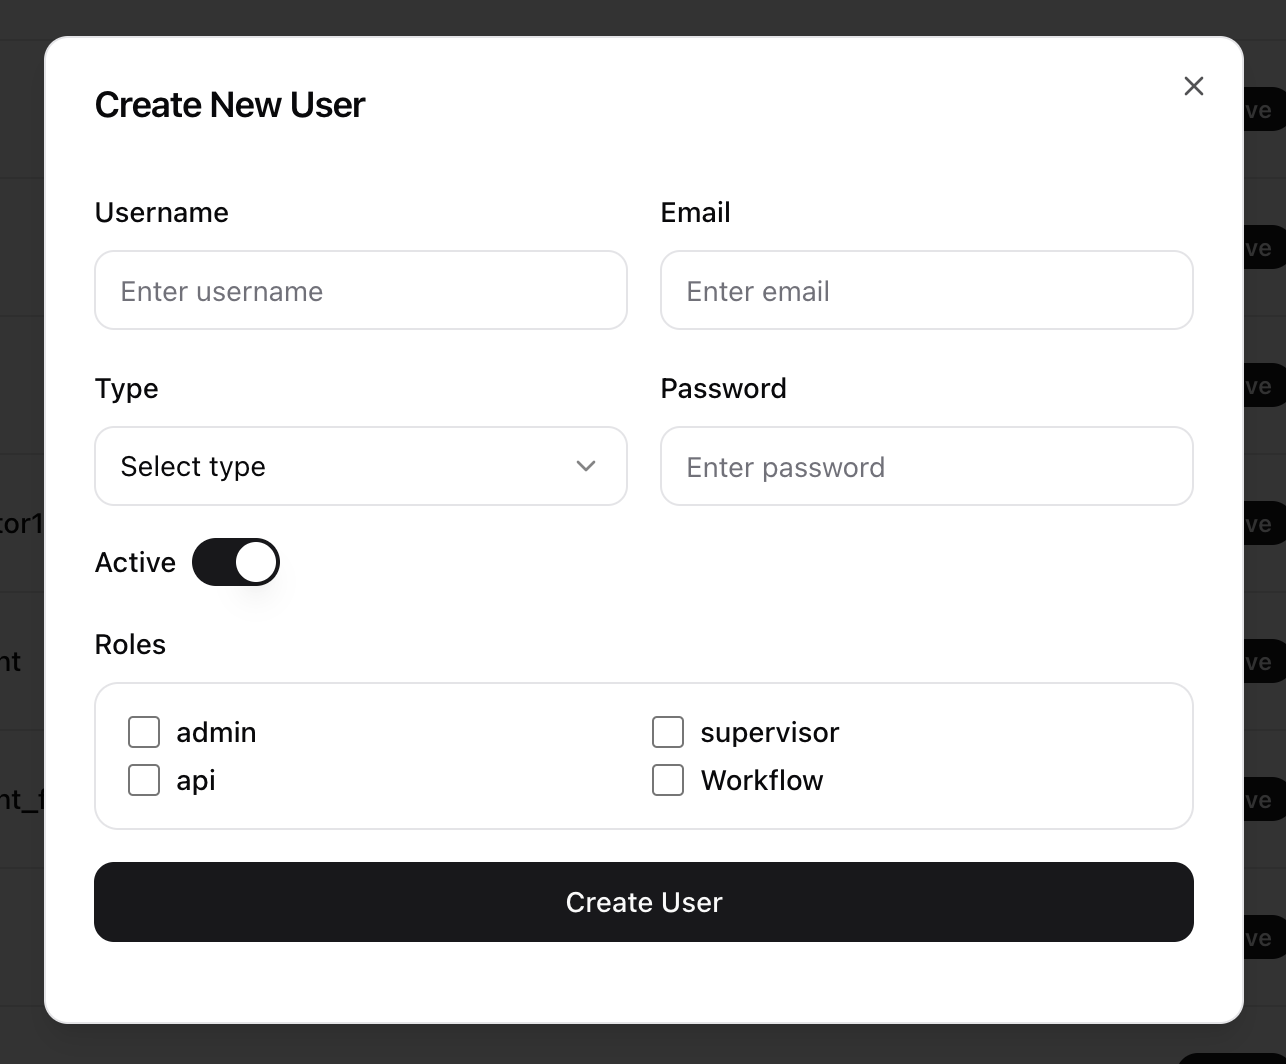Tick the supervisor role checkbox
The width and height of the screenshot is (1286, 1064).
pyautogui.click(x=668, y=733)
